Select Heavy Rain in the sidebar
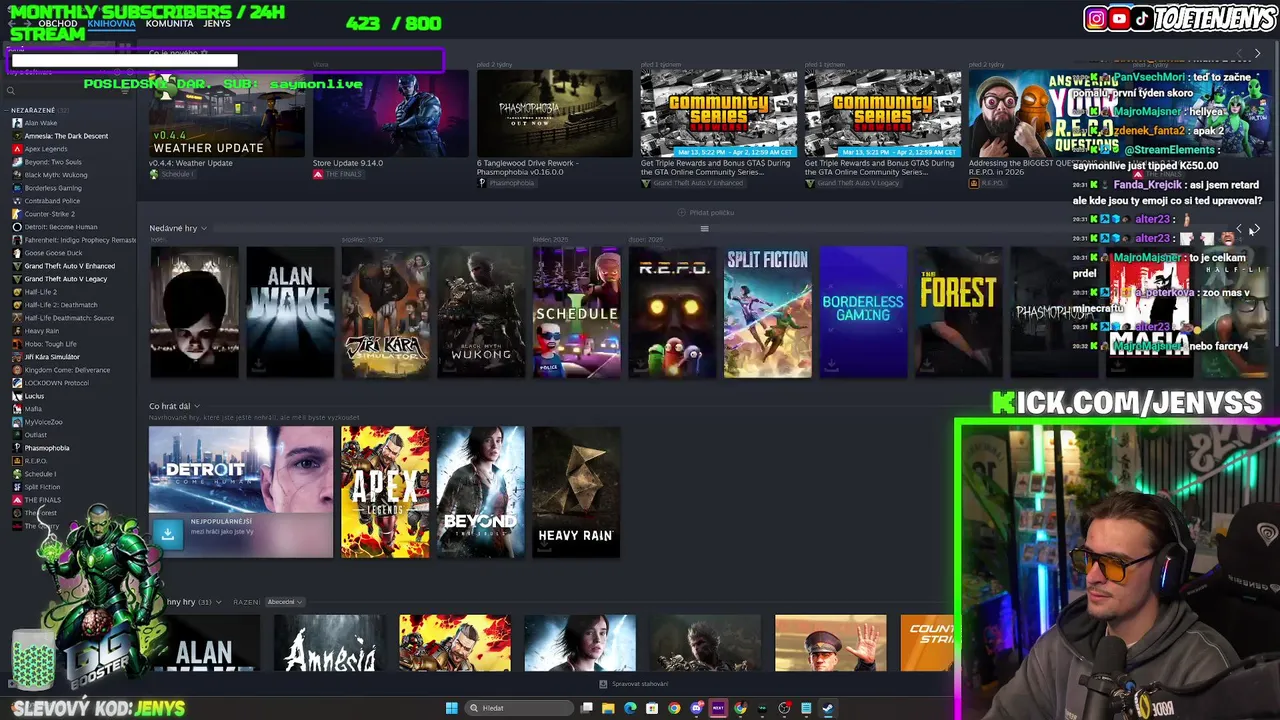This screenshot has width=1280, height=720. click(x=42, y=331)
